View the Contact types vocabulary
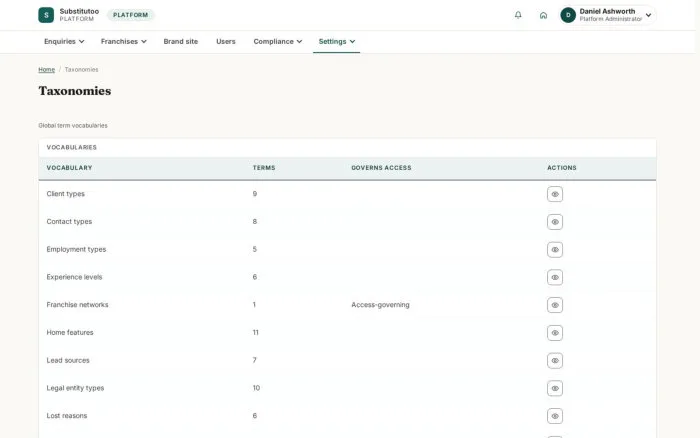Viewport: 700px width, 438px height. click(x=555, y=222)
